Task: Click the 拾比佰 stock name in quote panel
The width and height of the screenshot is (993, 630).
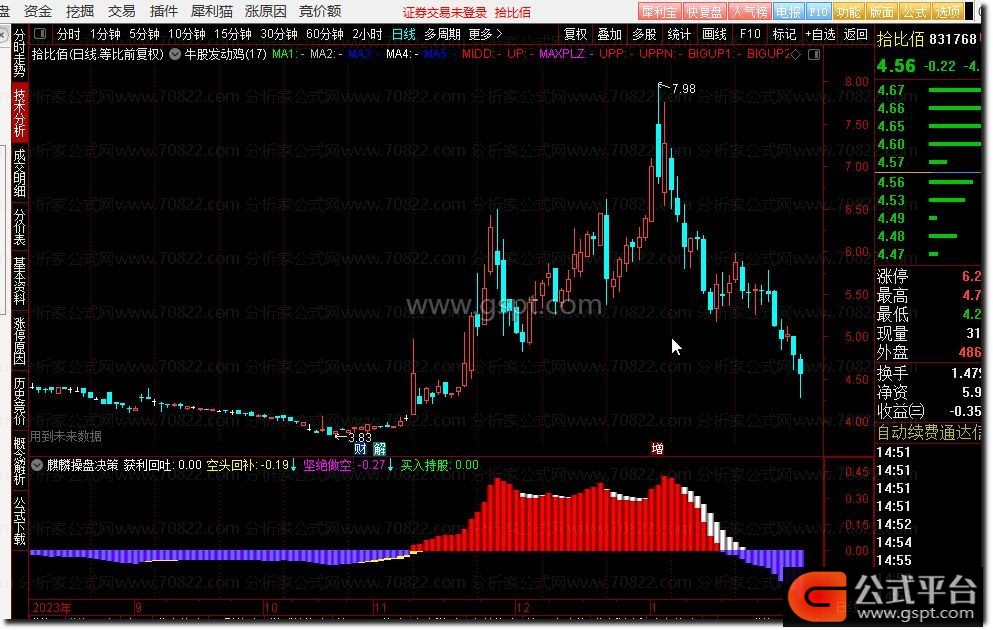Action: click(900, 39)
